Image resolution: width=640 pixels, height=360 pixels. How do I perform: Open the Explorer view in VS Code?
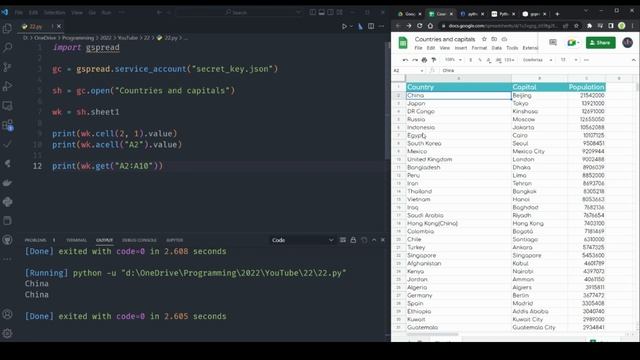(x=7, y=29)
